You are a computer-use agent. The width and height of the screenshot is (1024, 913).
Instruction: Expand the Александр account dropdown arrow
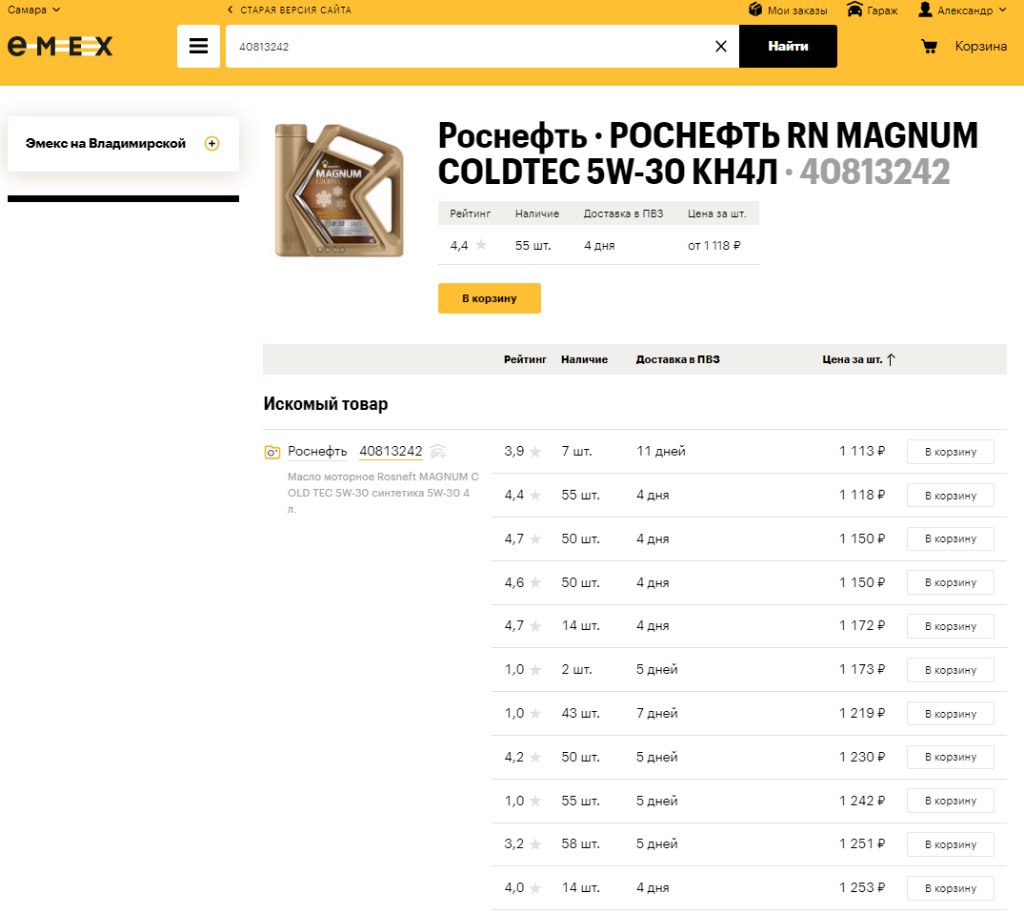[x=1002, y=10]
